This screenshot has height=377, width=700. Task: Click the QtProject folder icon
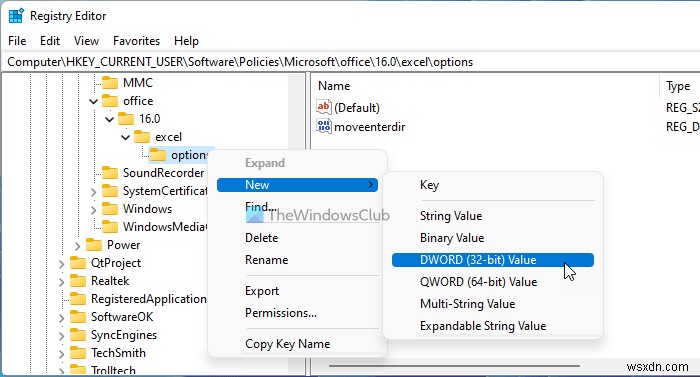[x=78, y=263]
